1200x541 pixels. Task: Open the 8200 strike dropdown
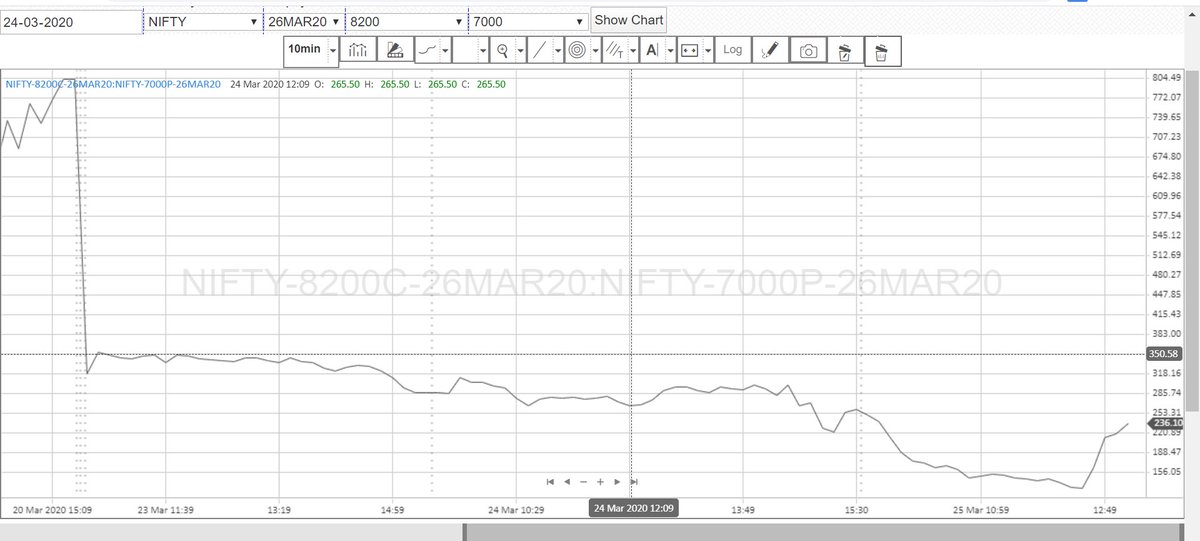coord(406,20)
